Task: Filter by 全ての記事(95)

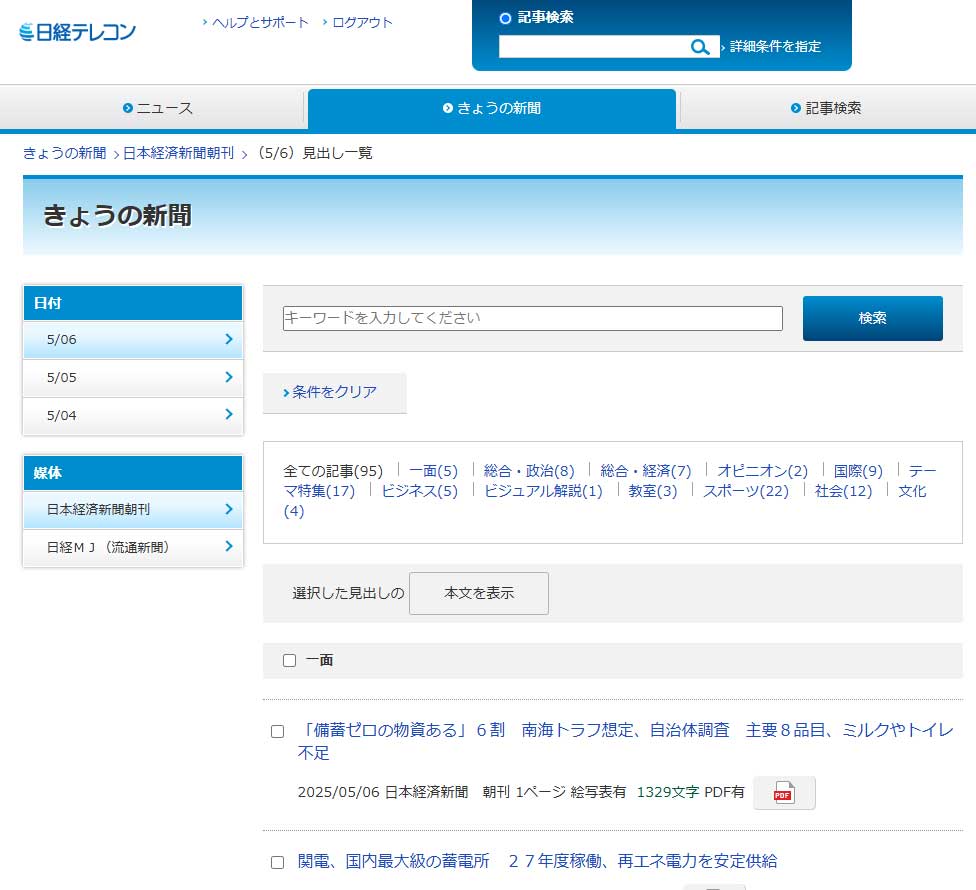Action: [x=333, y=471]
